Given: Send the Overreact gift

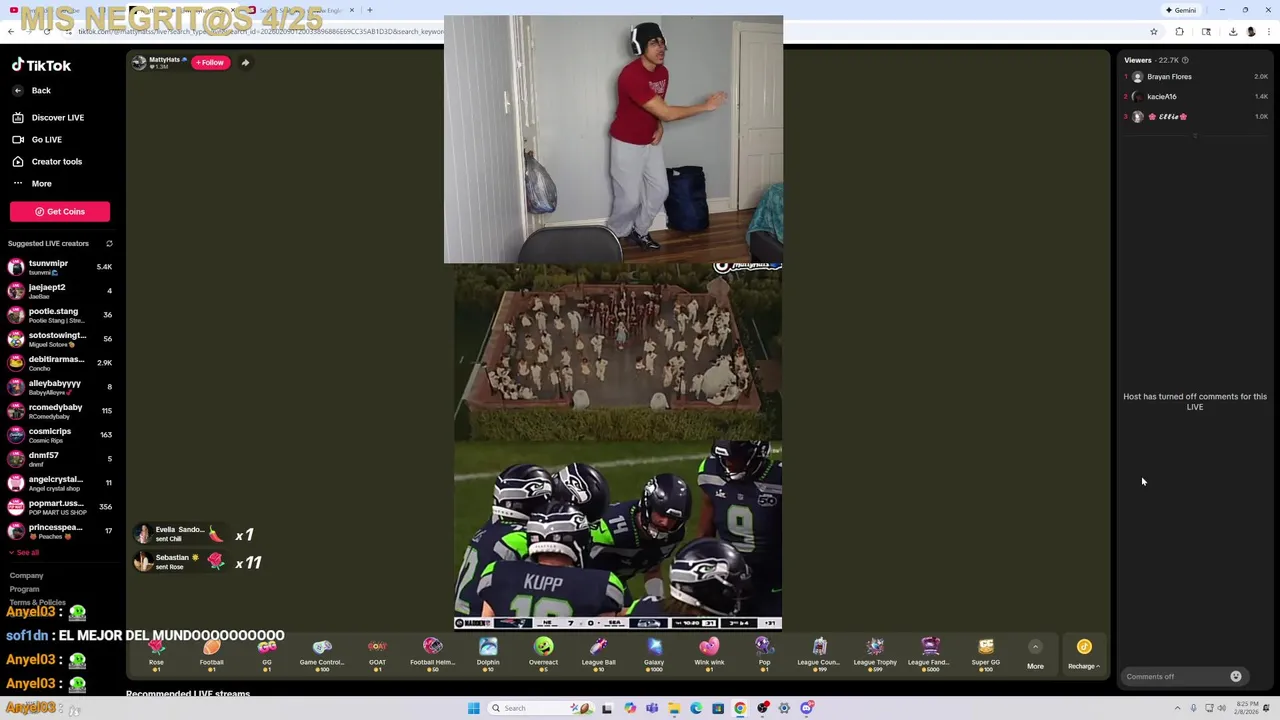Looking at the screenshot, I should 543,654.
